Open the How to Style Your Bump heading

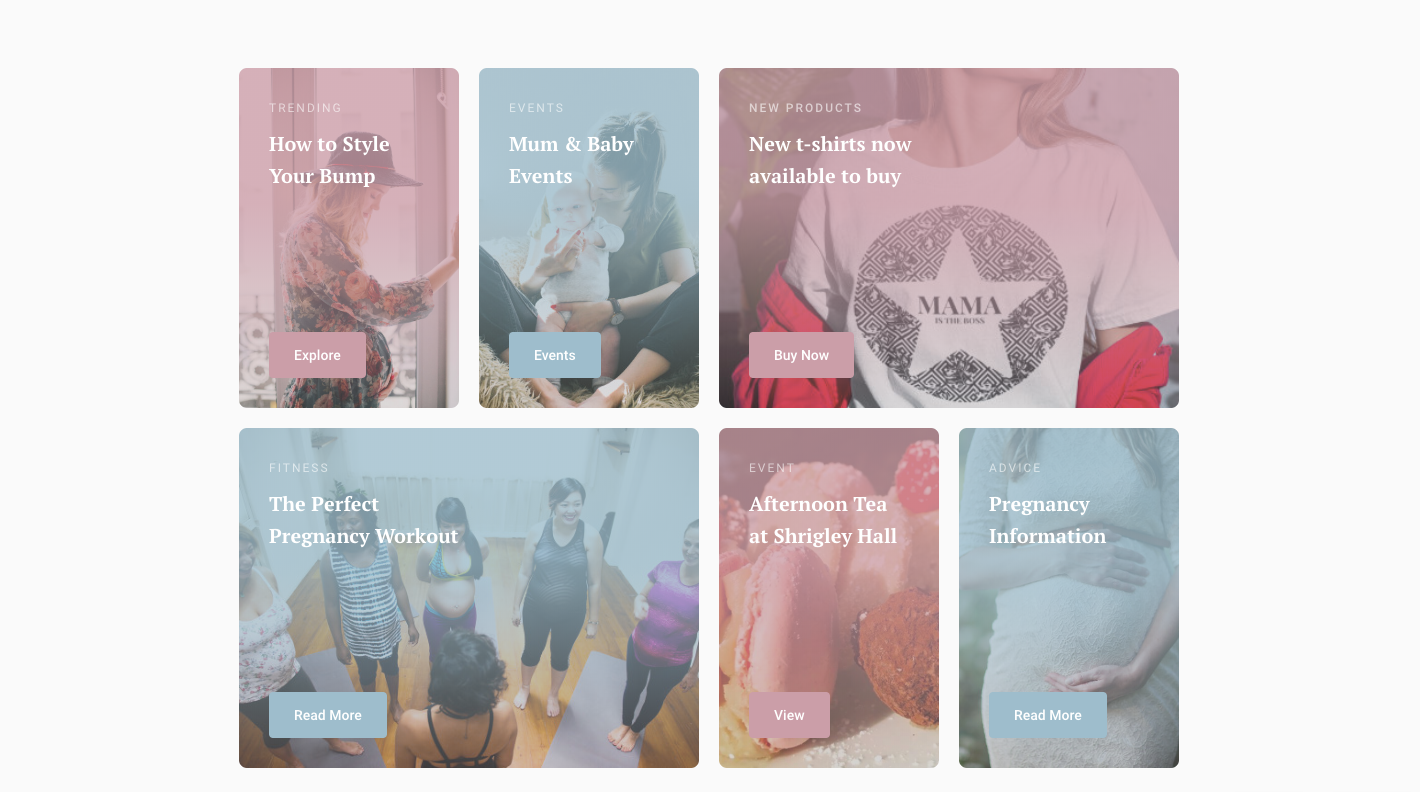pyautogui.click(x=329, y=160)
